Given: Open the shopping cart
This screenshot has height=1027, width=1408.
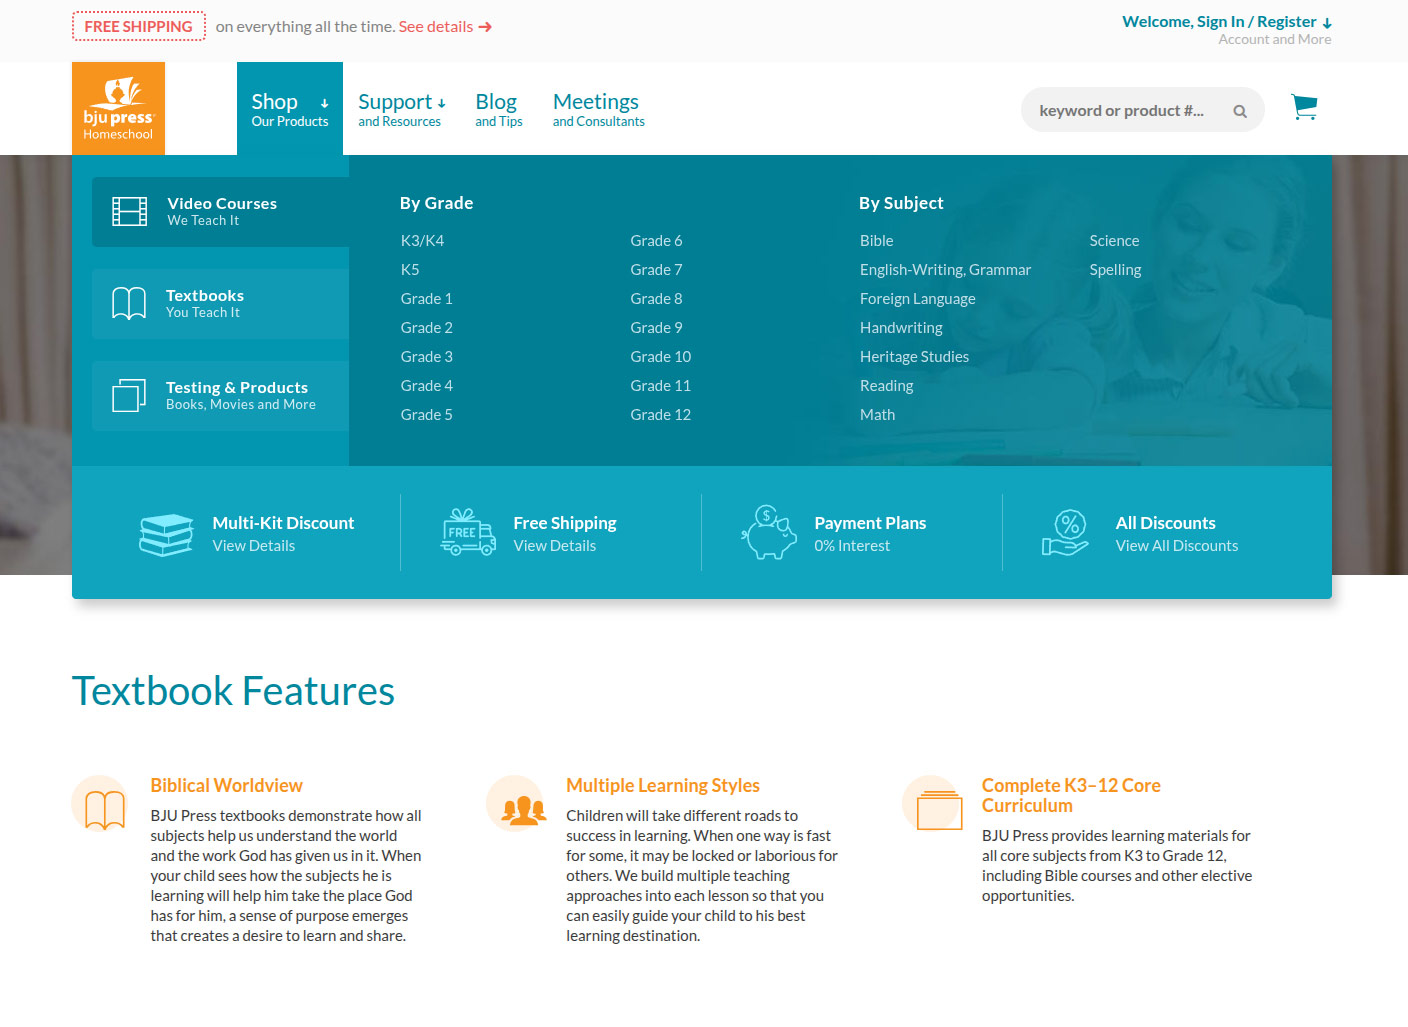Looking at the screenshot, I should (1304, 107).
